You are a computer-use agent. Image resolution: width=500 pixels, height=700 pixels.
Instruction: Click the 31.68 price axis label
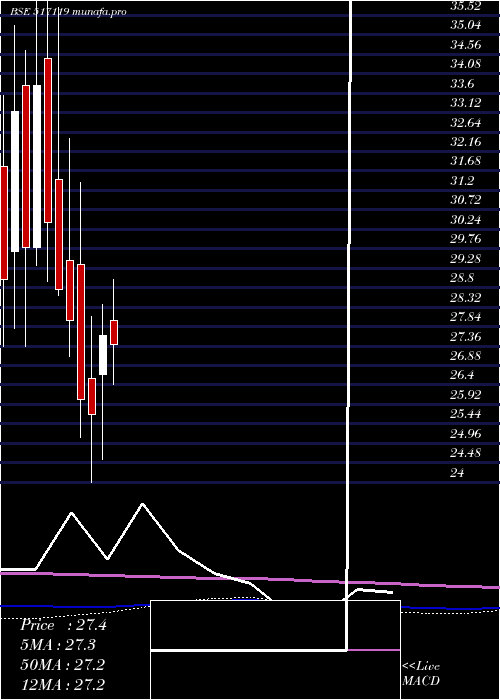[465, 161]
